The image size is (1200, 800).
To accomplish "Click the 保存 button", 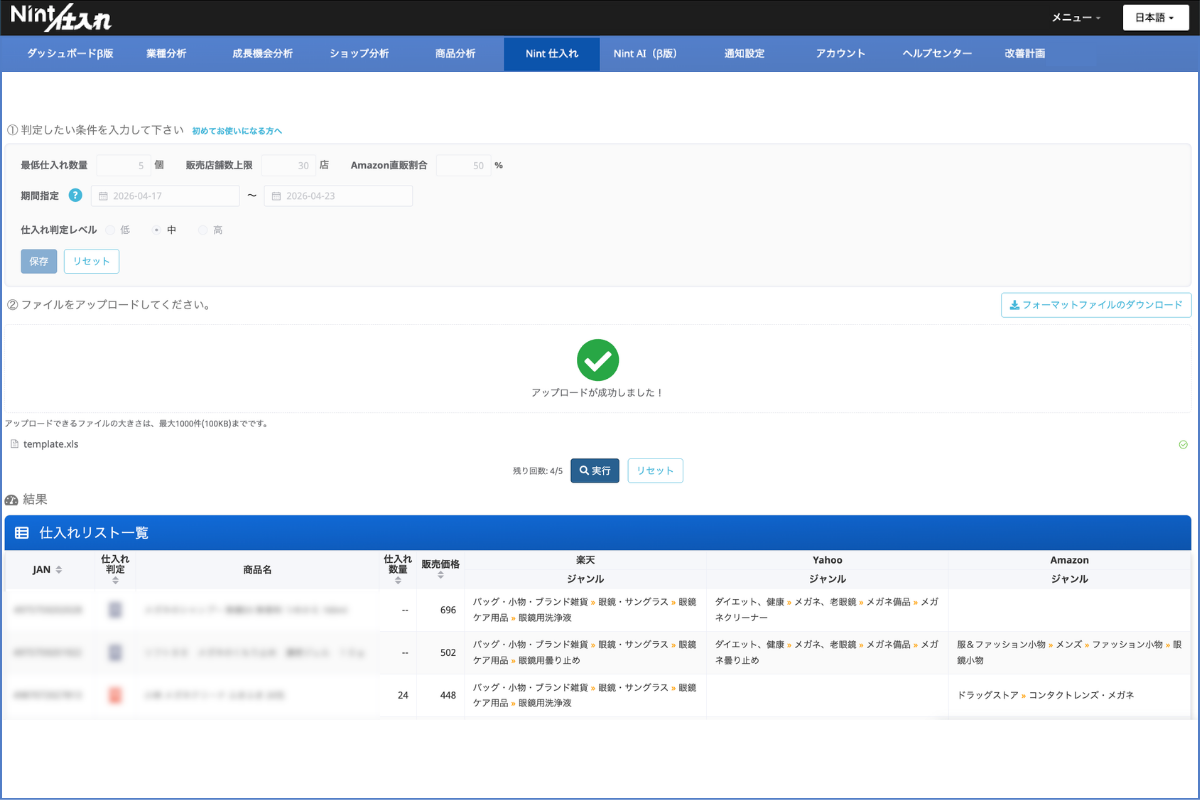I will pos(39,261).
